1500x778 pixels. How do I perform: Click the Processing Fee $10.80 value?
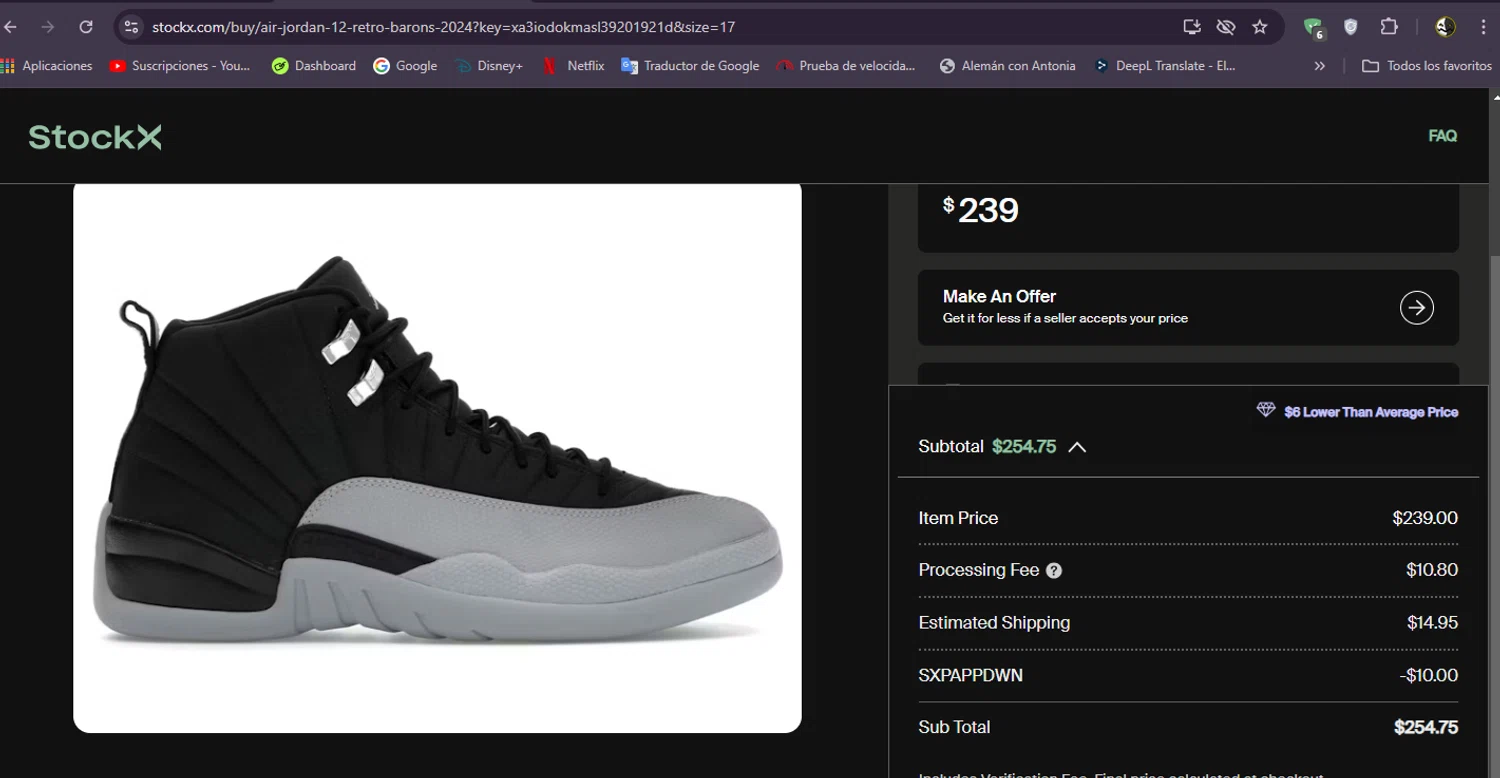pyautogui.click(x=1432, y=570)
